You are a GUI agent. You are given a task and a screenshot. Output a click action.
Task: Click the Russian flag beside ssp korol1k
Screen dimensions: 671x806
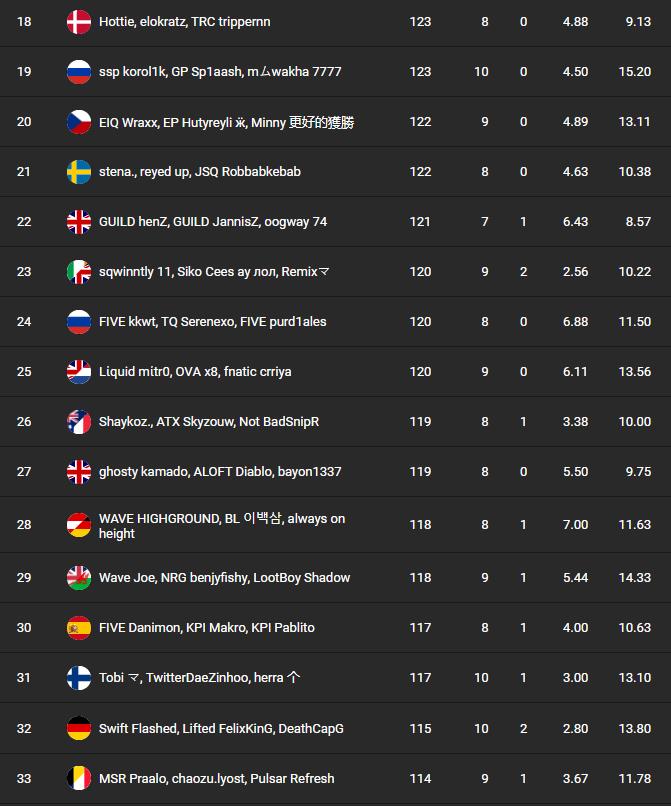(78, 71)
